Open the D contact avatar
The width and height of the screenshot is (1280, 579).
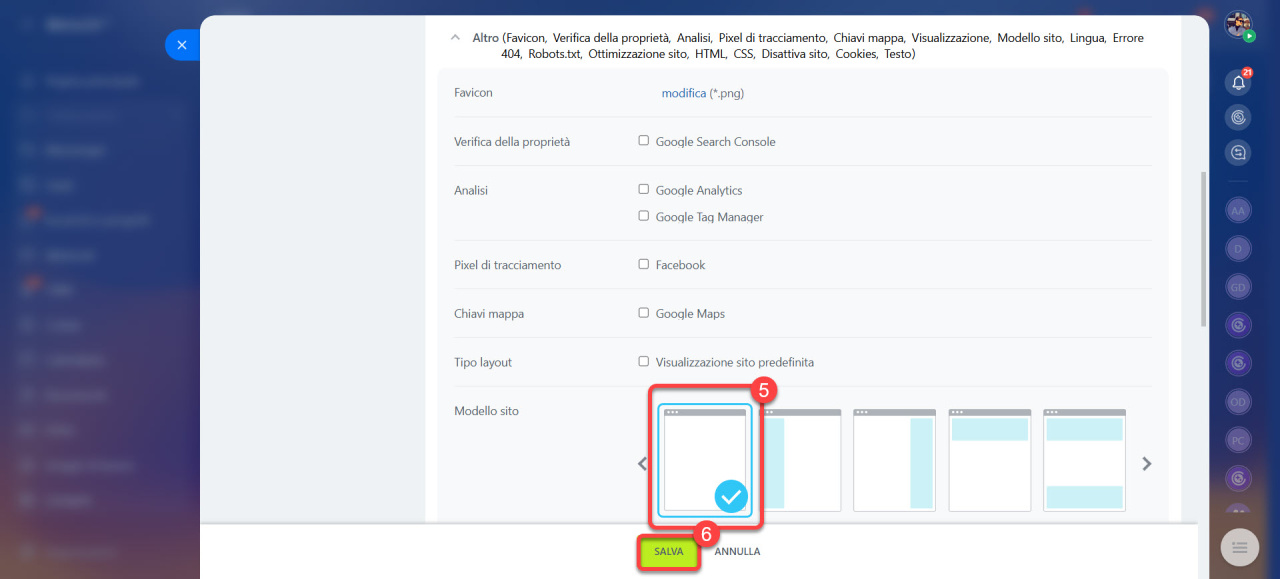1238,249
